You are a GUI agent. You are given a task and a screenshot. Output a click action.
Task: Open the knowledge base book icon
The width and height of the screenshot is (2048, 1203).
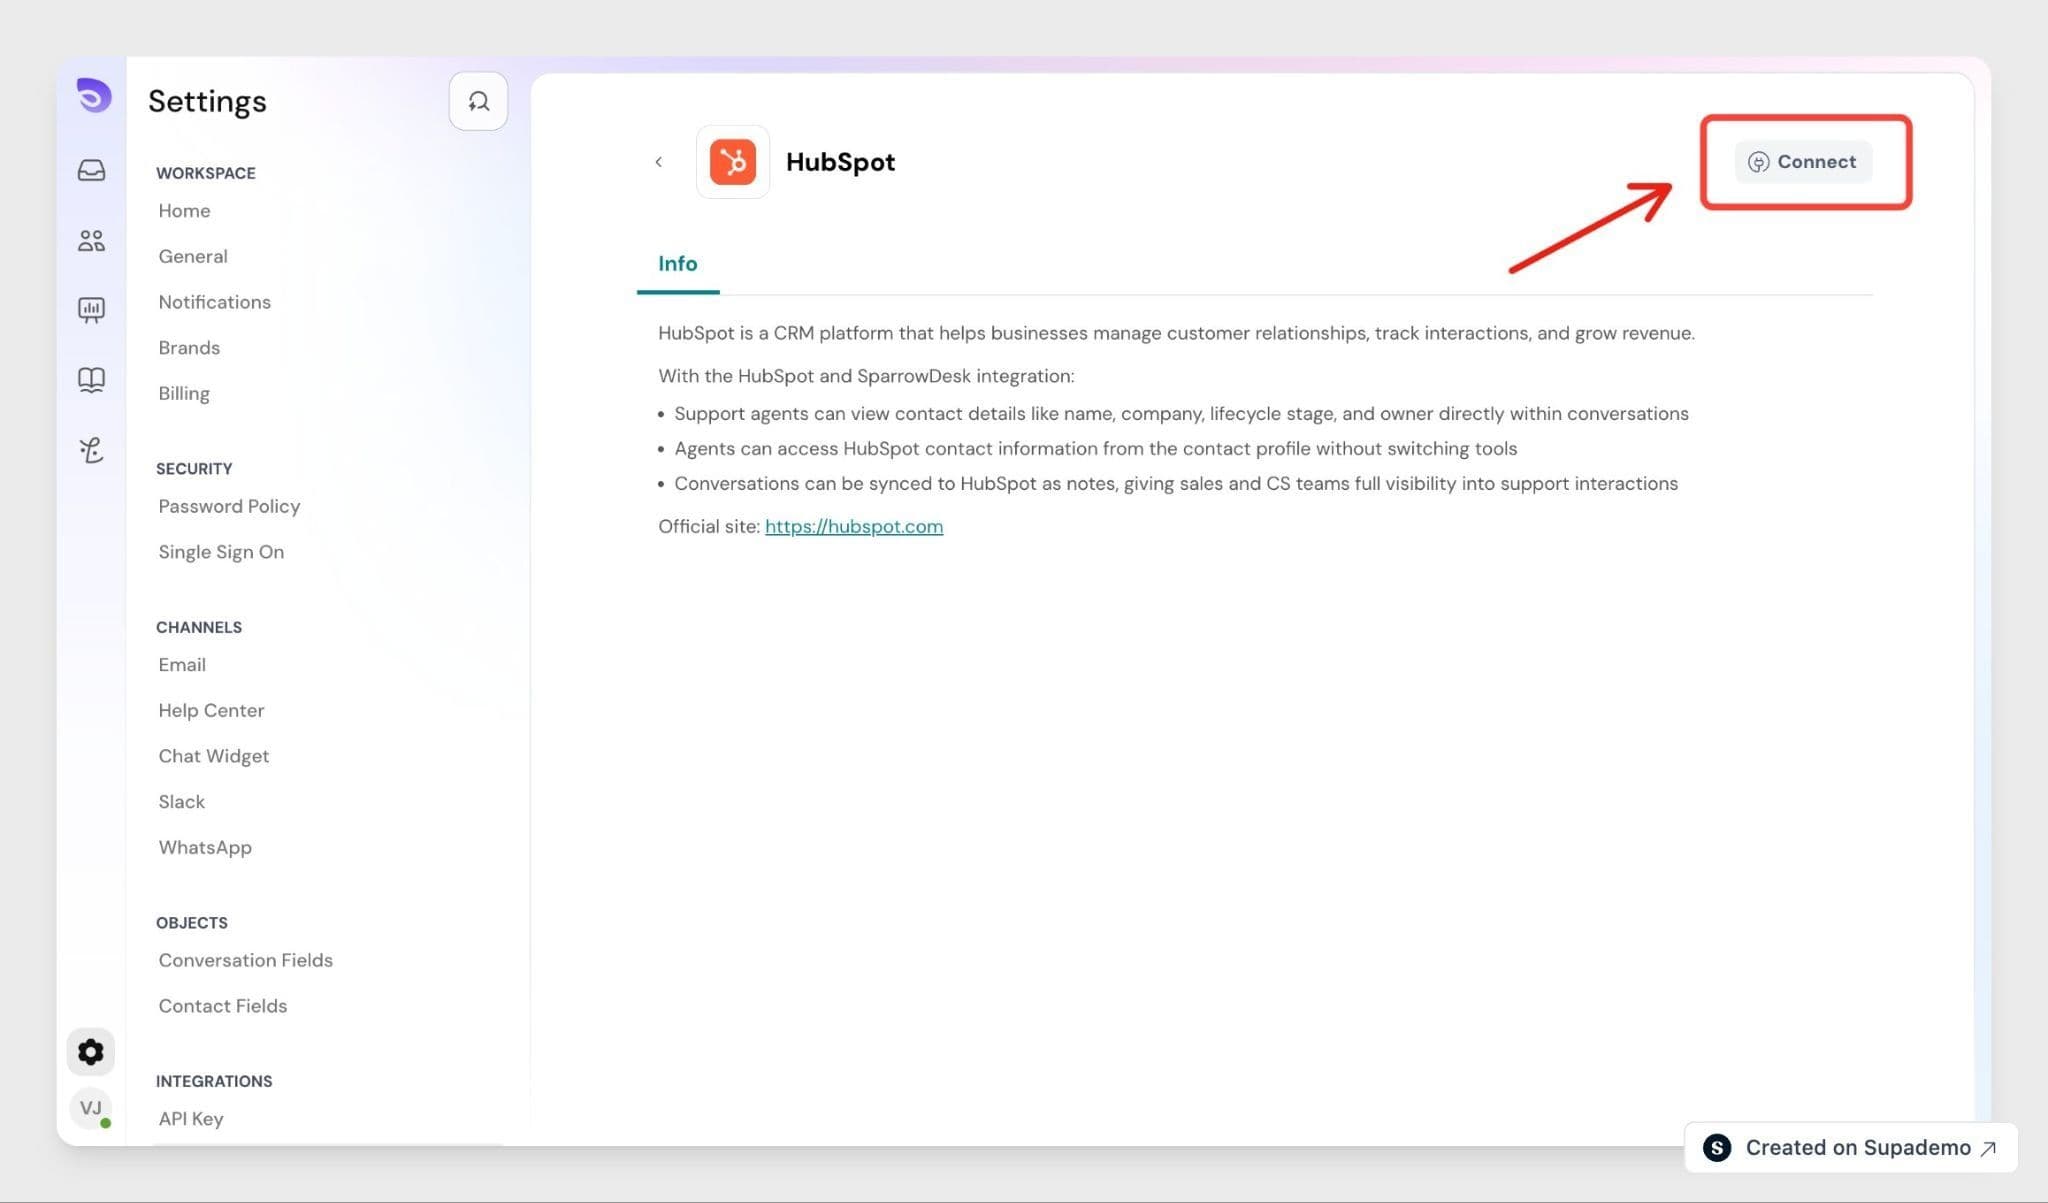[x=91, y=380]
